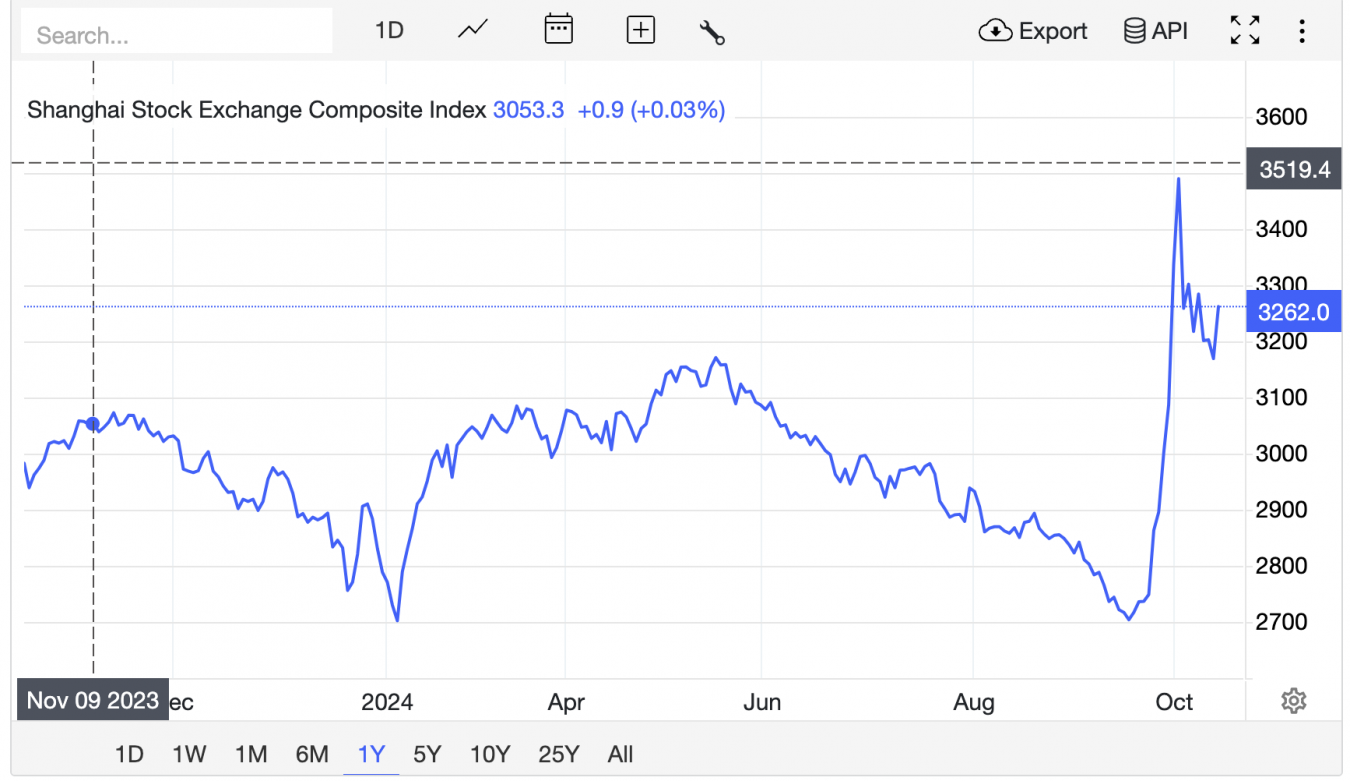Switch to the 5Y time range

coord(427,754)
